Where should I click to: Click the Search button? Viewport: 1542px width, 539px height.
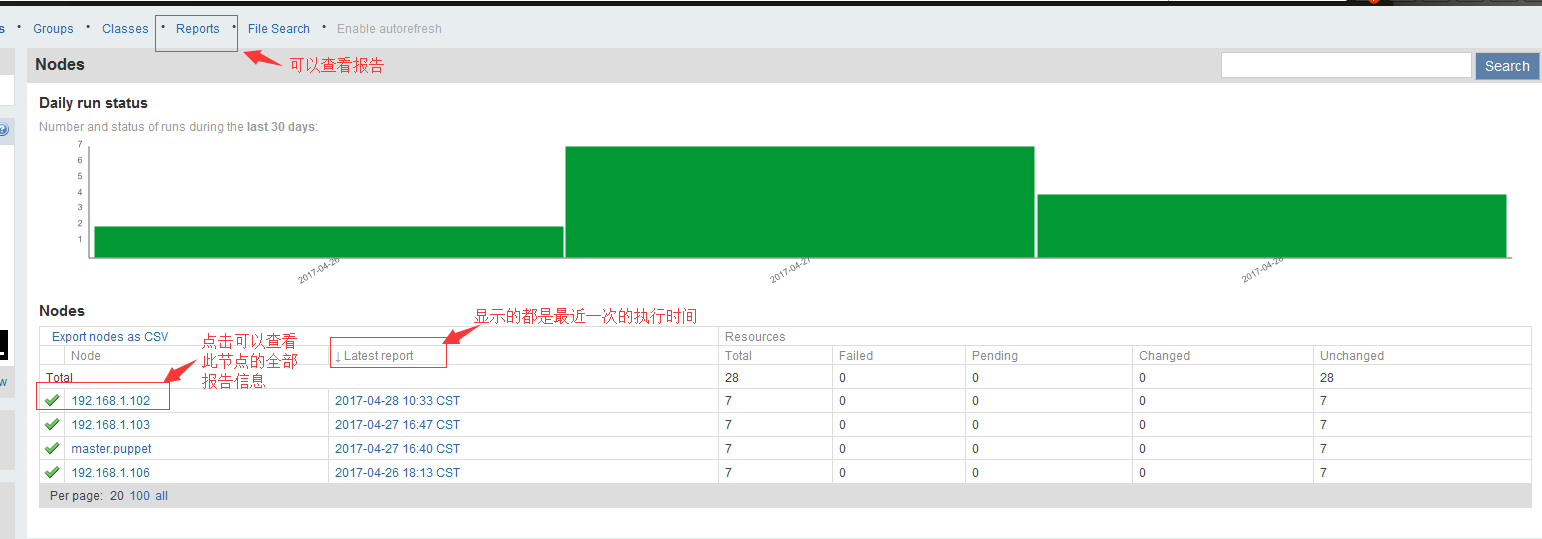(x=1506, y=66)
